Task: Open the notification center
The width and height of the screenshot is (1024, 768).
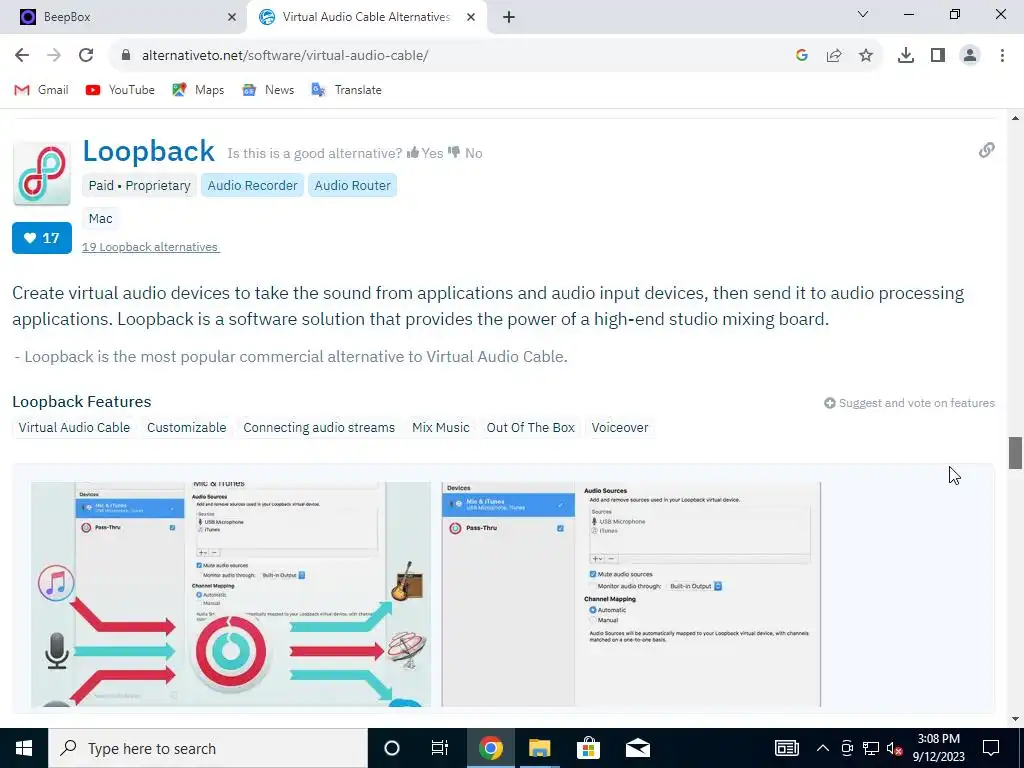Action: coord(991,748)
